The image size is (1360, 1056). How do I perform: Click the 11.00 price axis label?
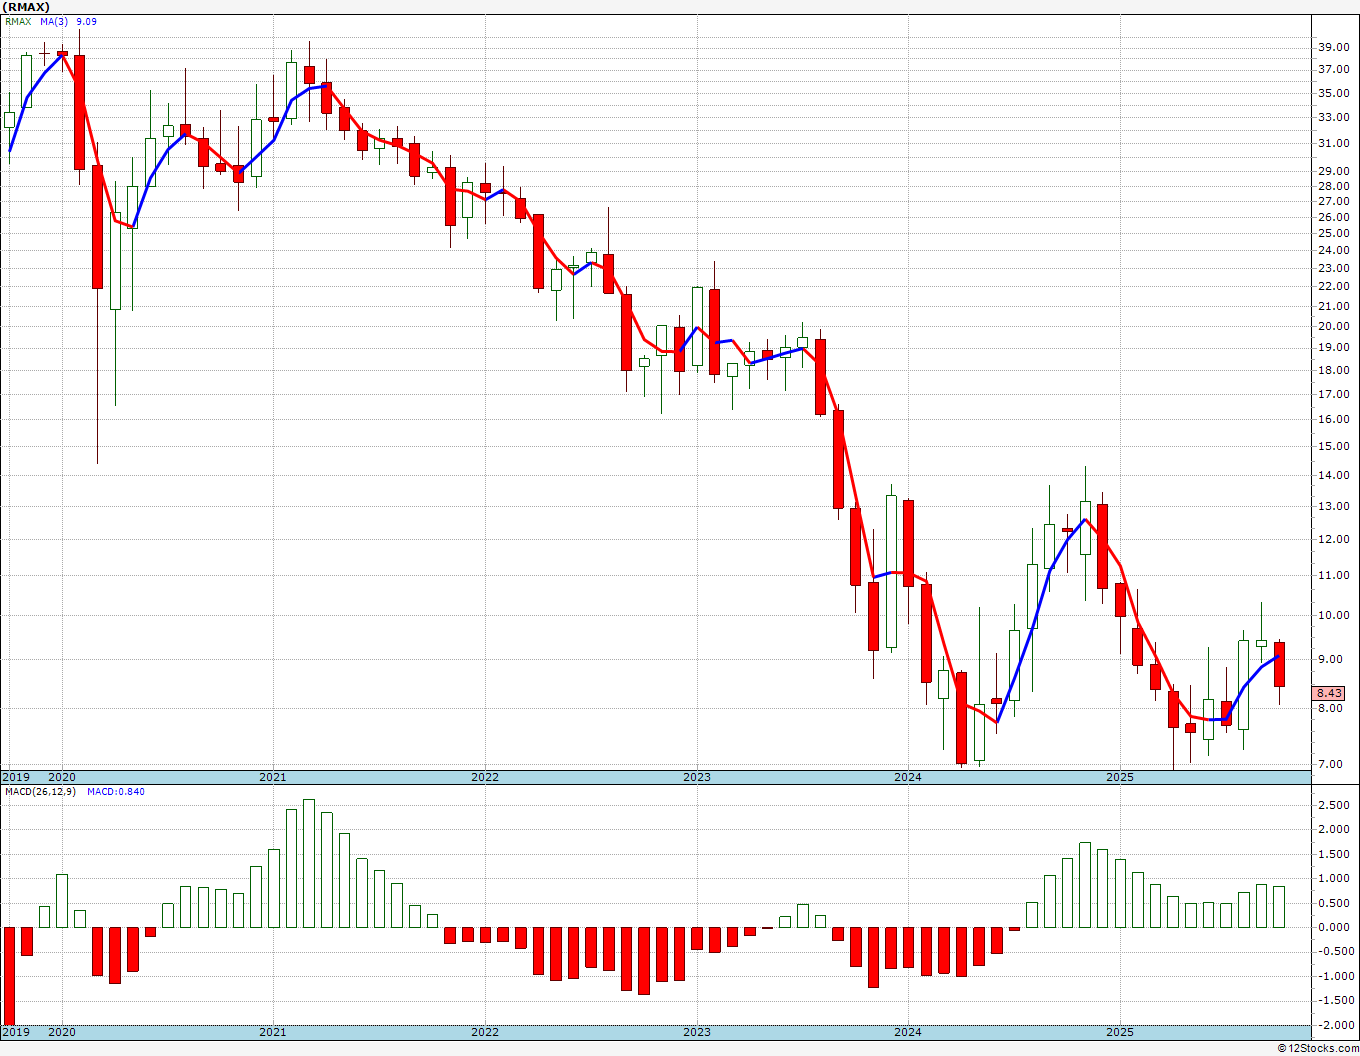point(1334,576)
